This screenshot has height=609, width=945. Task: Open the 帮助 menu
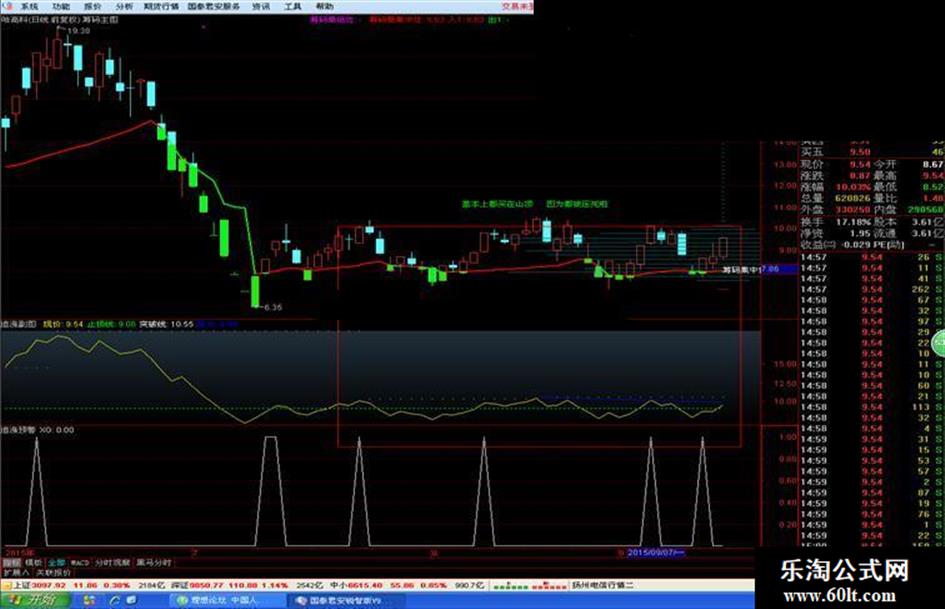coord(324,7)
